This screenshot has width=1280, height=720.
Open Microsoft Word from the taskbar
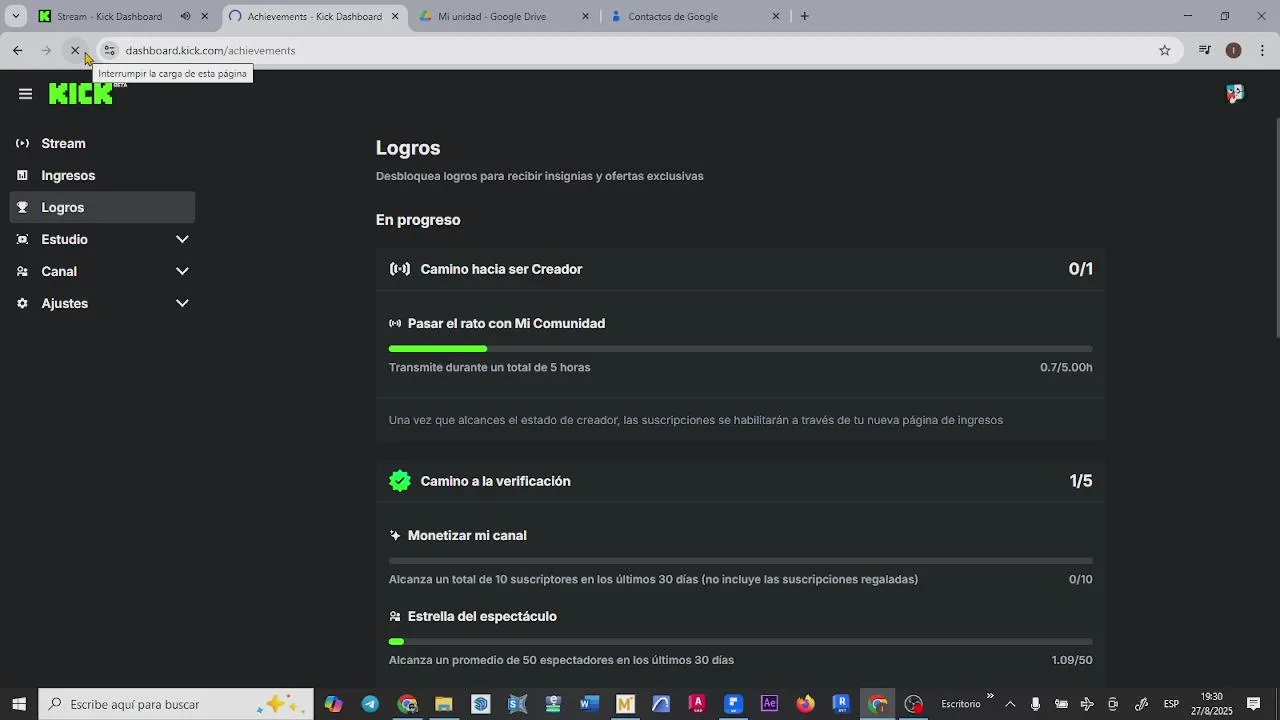click(589, 704)
